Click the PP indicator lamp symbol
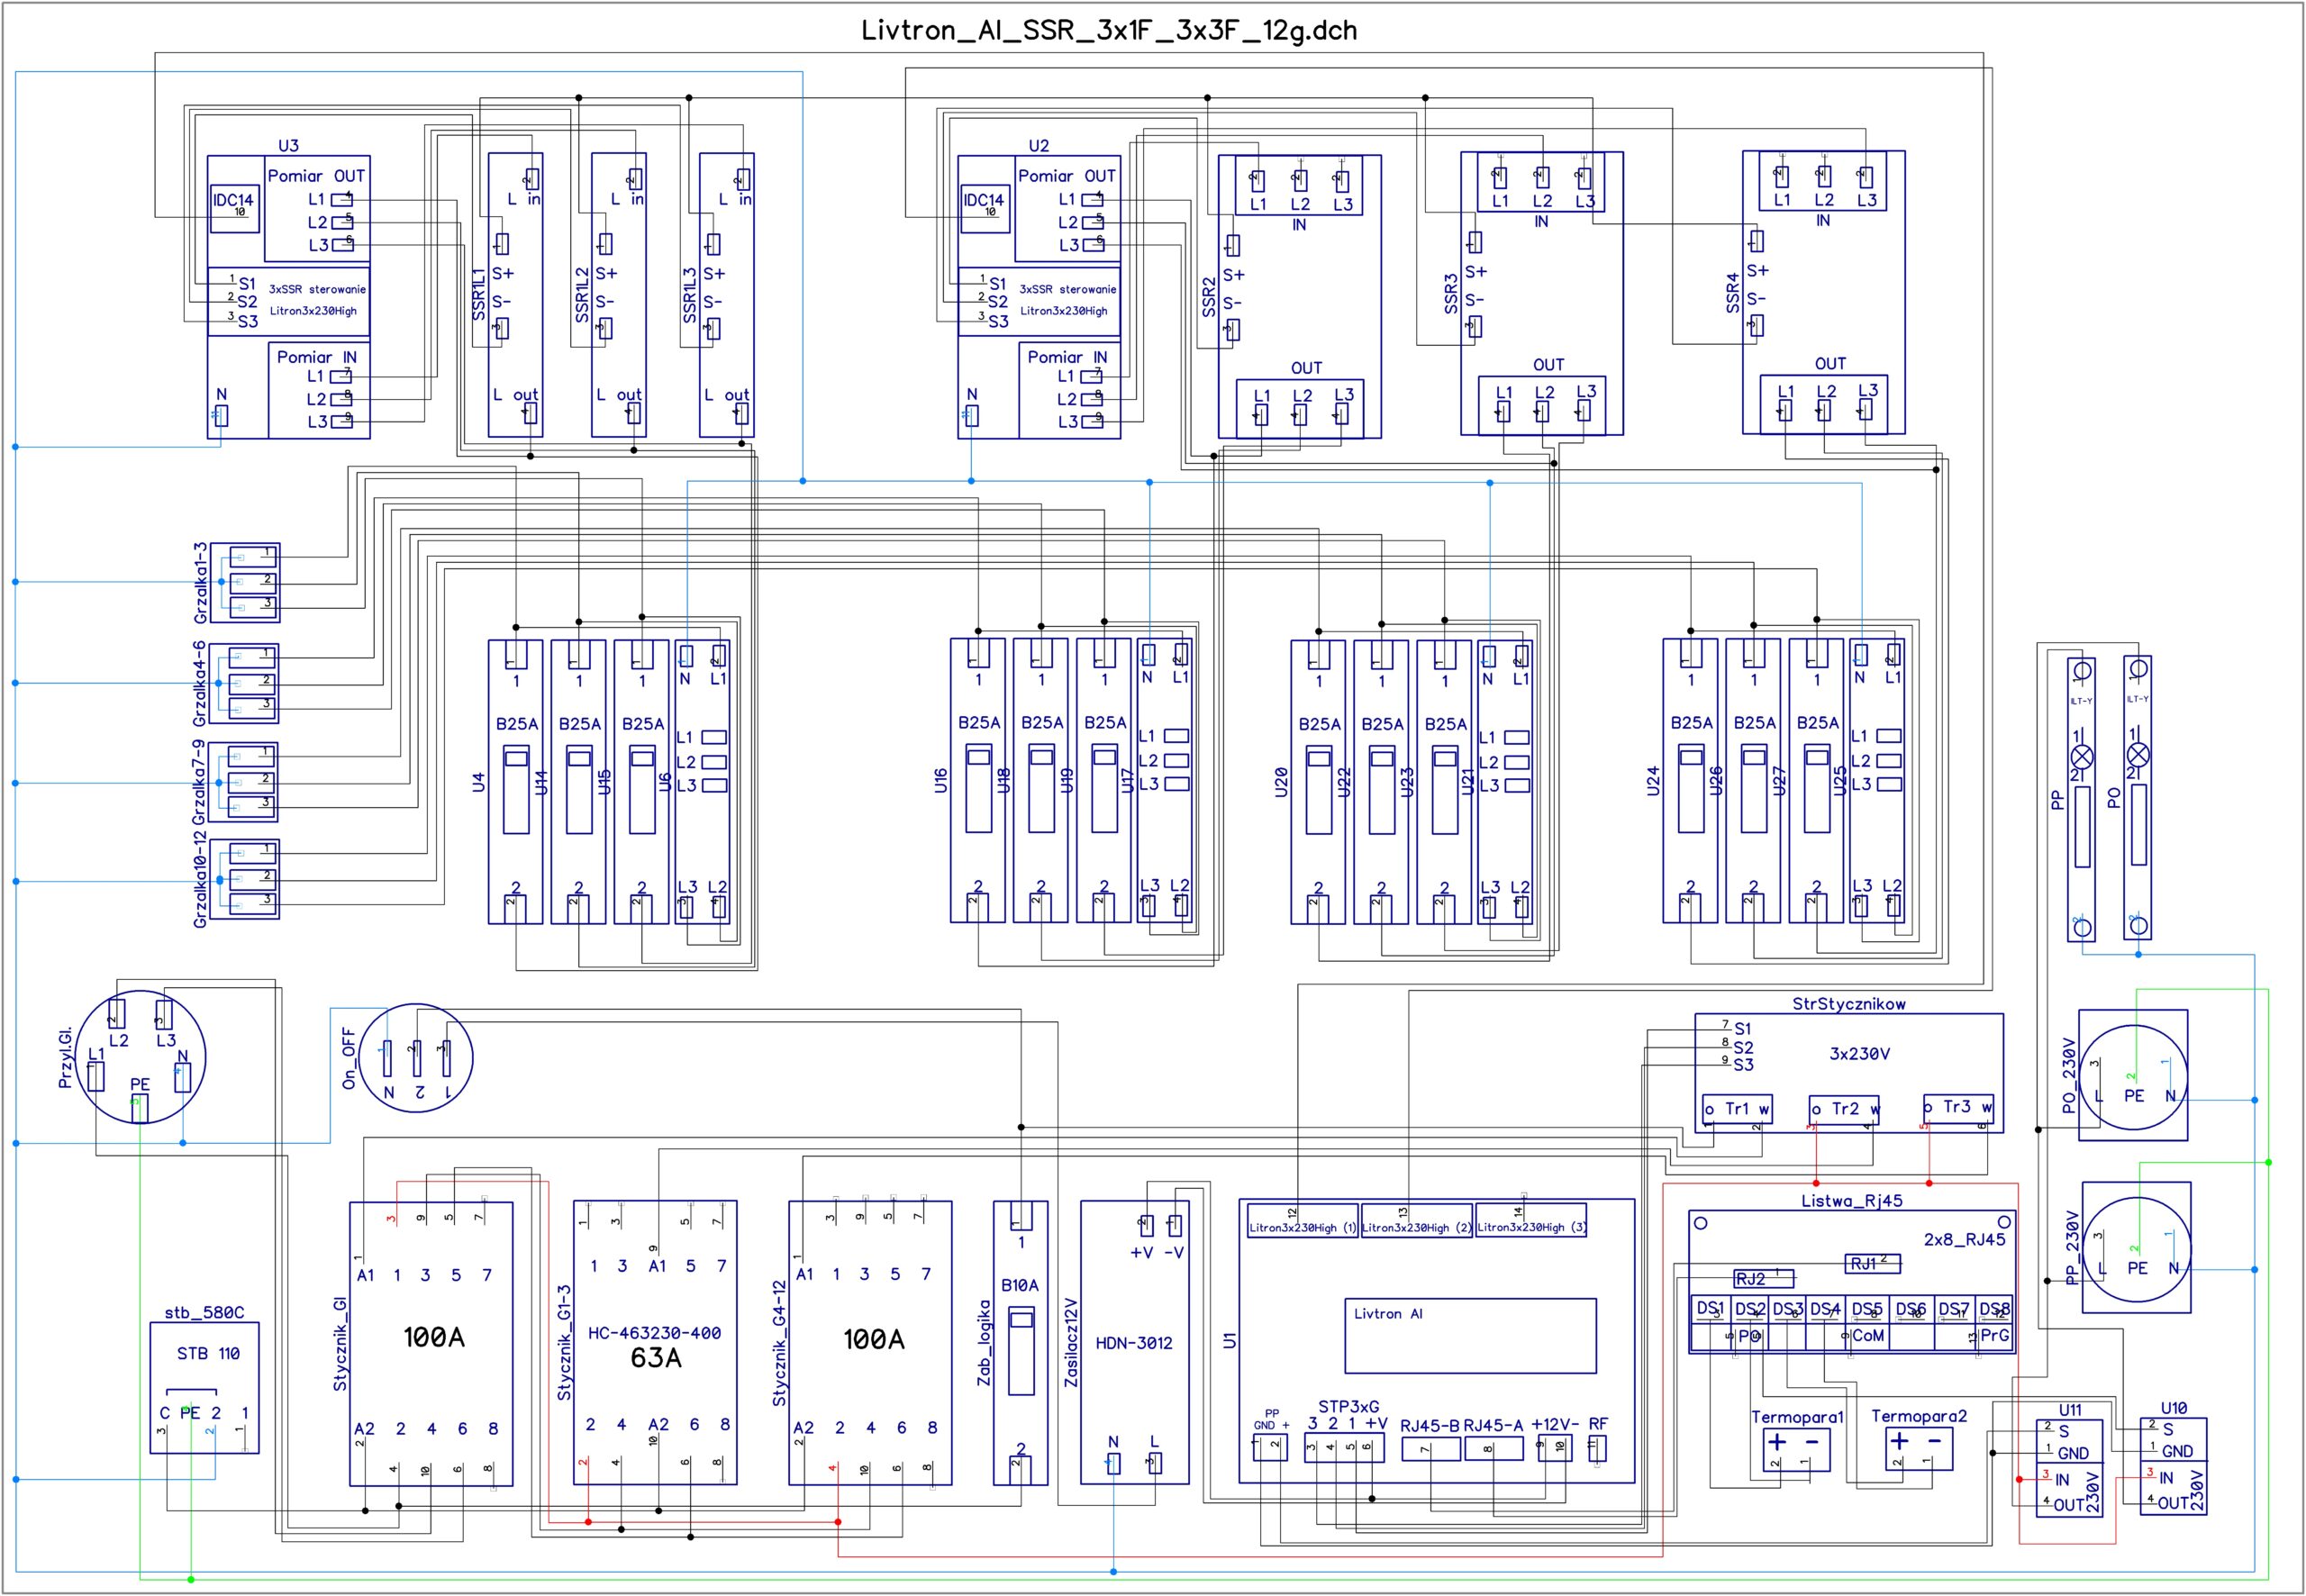Viewport: 2306px width, 1596px height. (2081, 755)
